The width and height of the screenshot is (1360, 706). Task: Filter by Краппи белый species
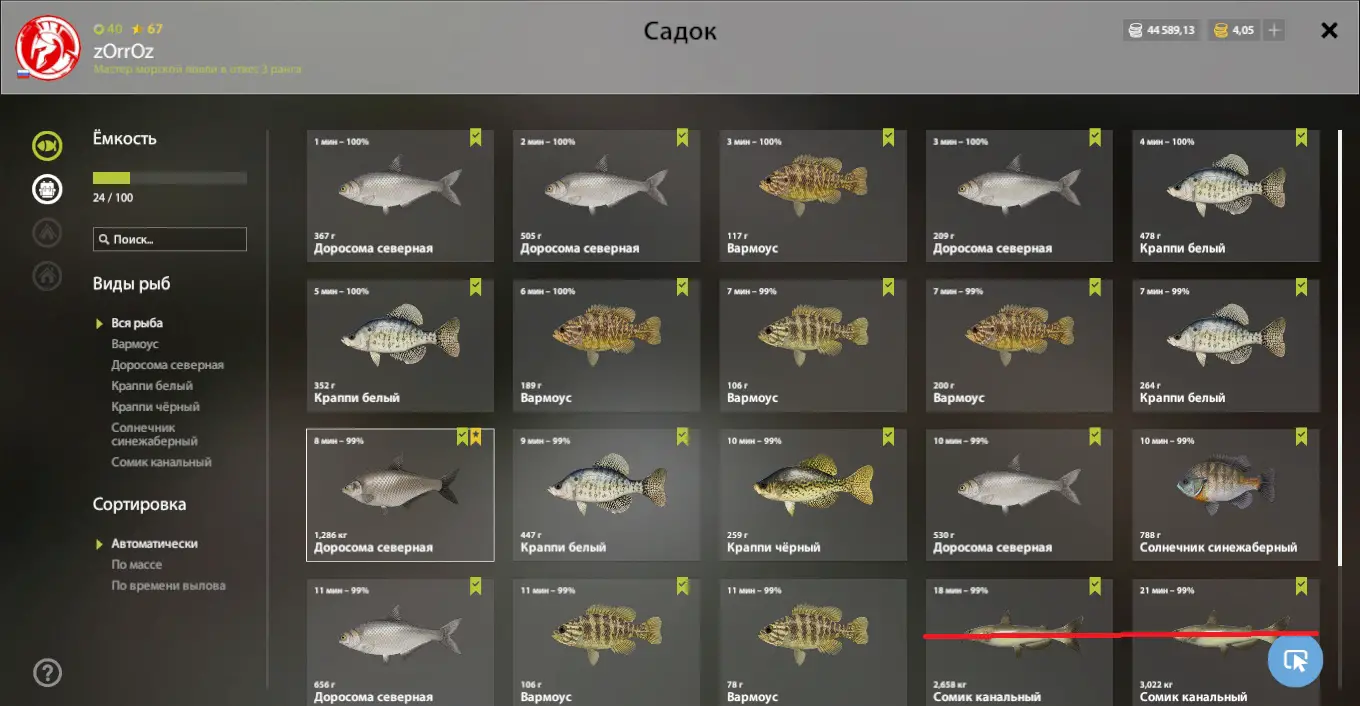pos(152,386)
